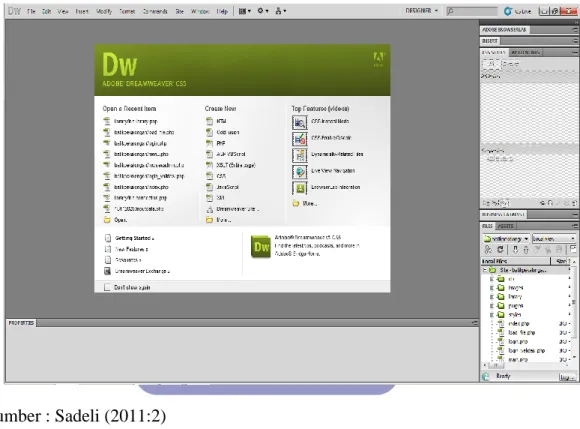Click the Connect to remote host icon
Viewport: 580px width, 429px height.
[488, 250]
